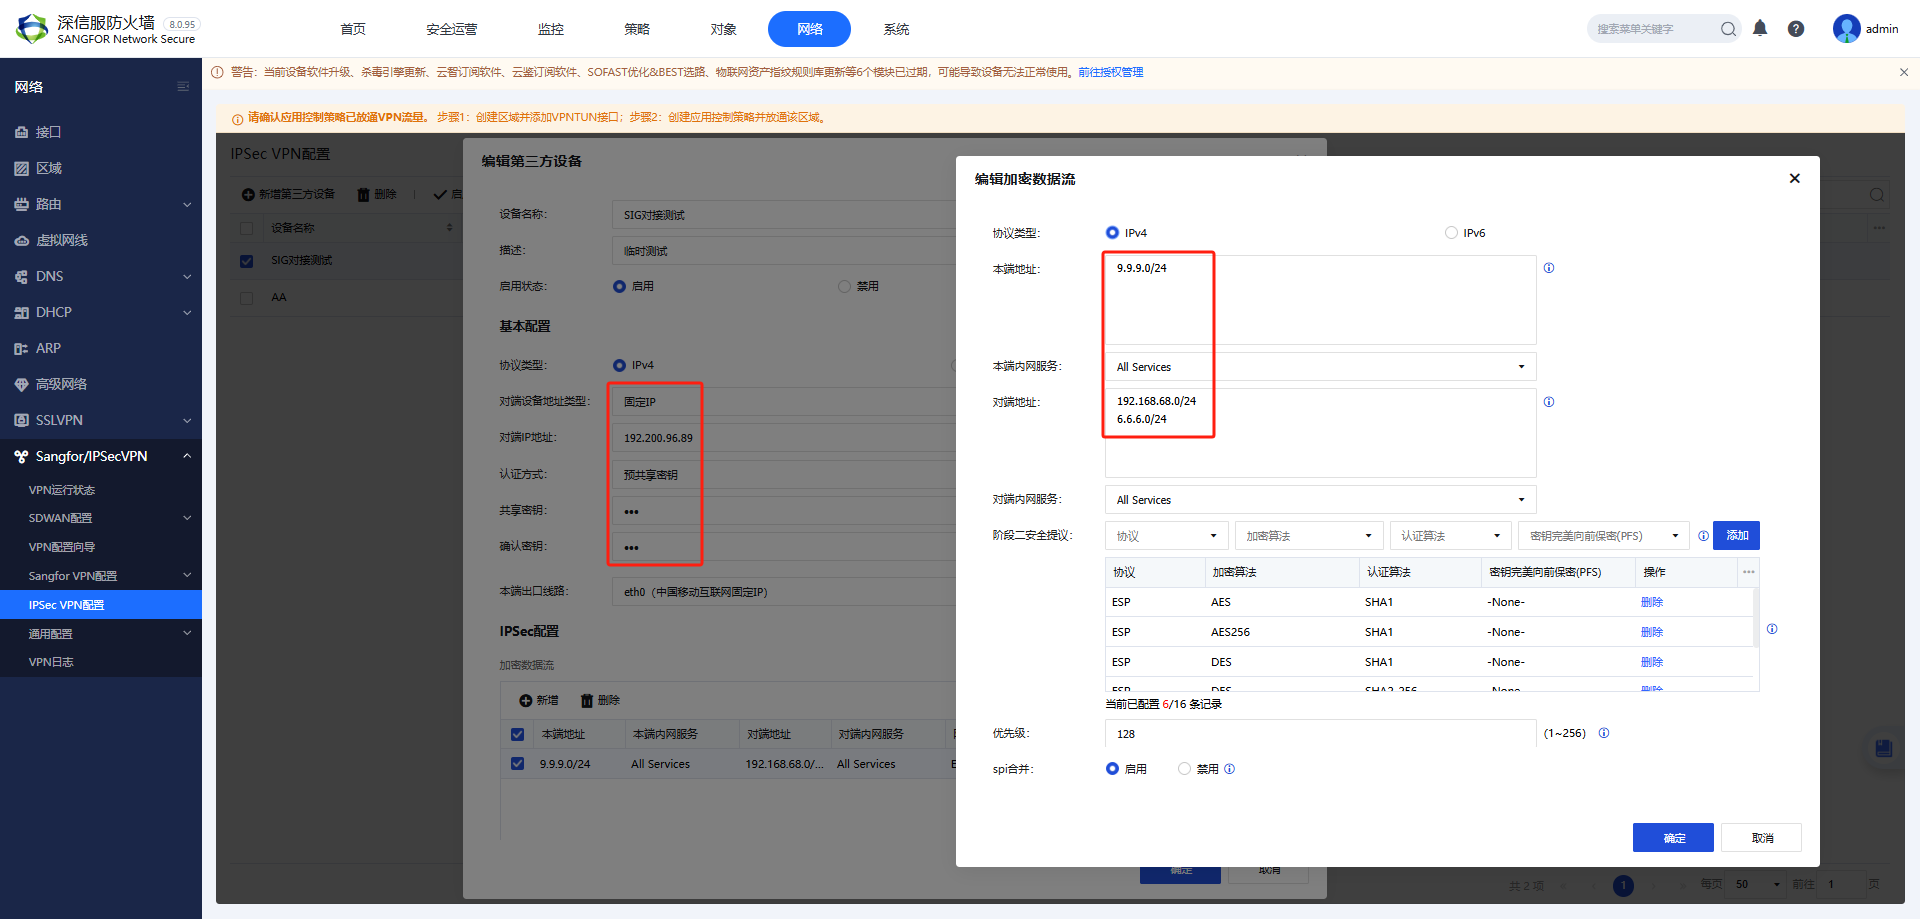Image resolution: width=1920 pixels, height=919 pixels.
Task: Click 删除 for the ESP DES SHA1 row
Action: 1652,662
